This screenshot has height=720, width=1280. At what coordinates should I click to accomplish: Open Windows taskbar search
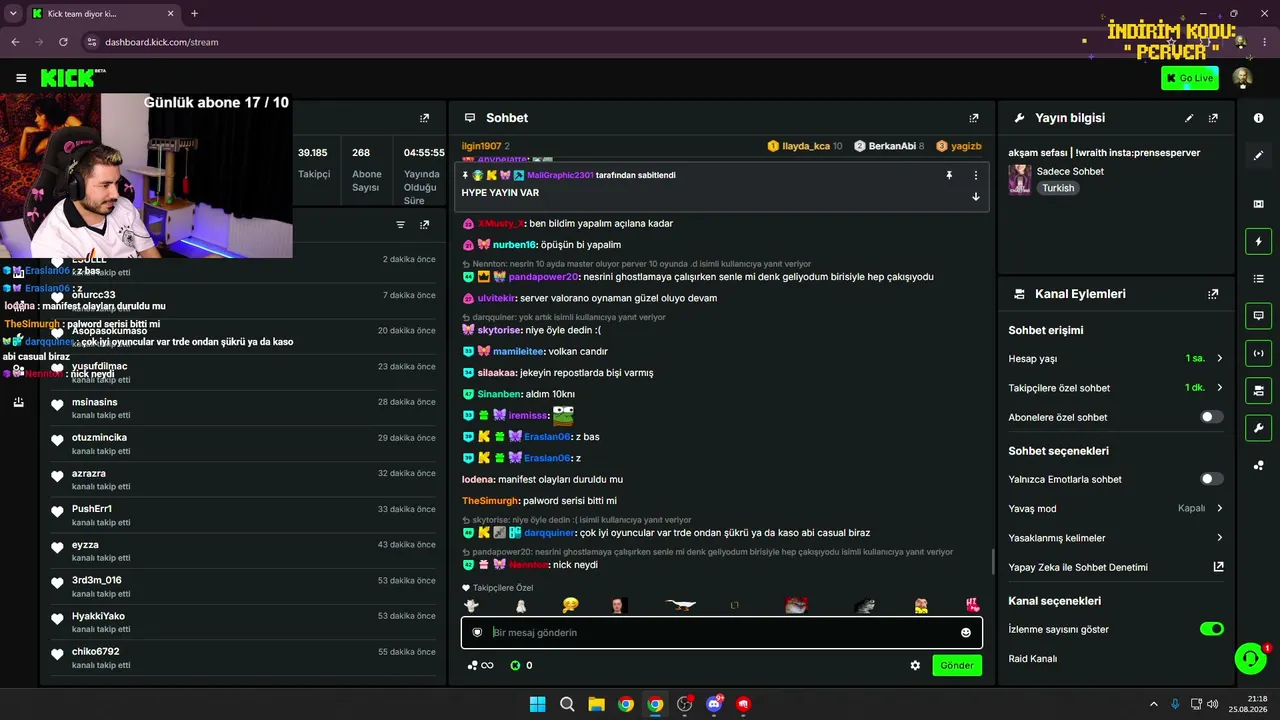[567, 704]
